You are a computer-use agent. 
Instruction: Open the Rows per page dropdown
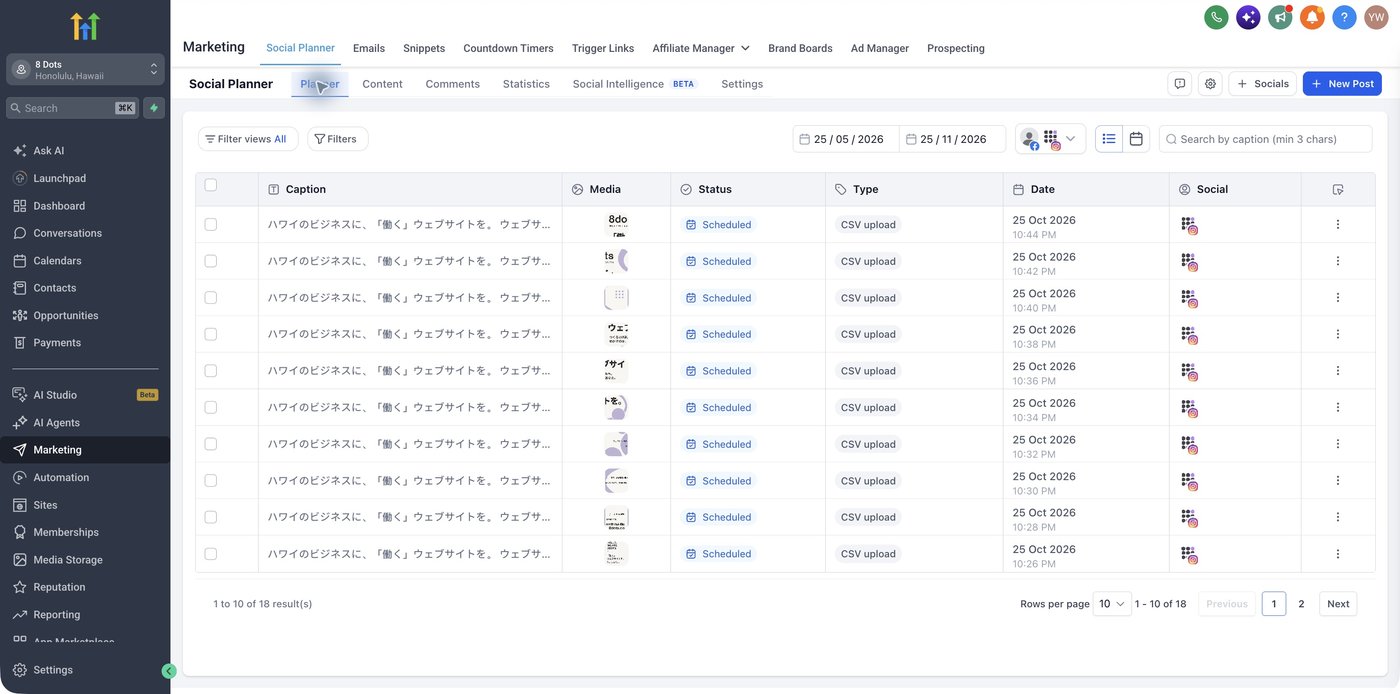click(1112, 604)
